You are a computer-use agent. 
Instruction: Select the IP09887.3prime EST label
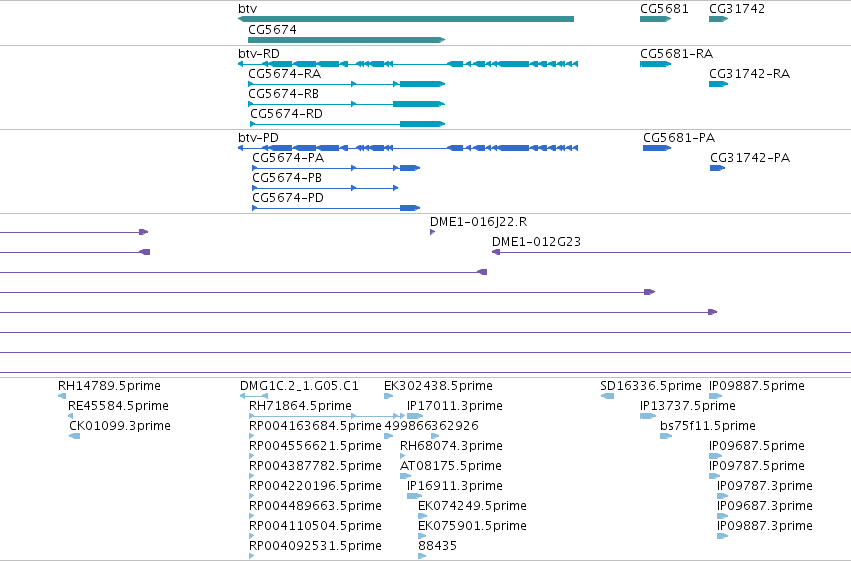[765, 526]
